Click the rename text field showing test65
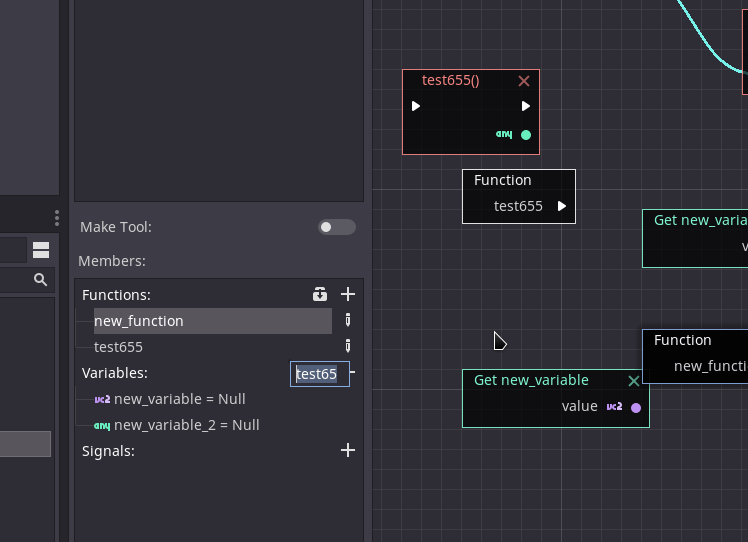 click(x=320, y=374)
